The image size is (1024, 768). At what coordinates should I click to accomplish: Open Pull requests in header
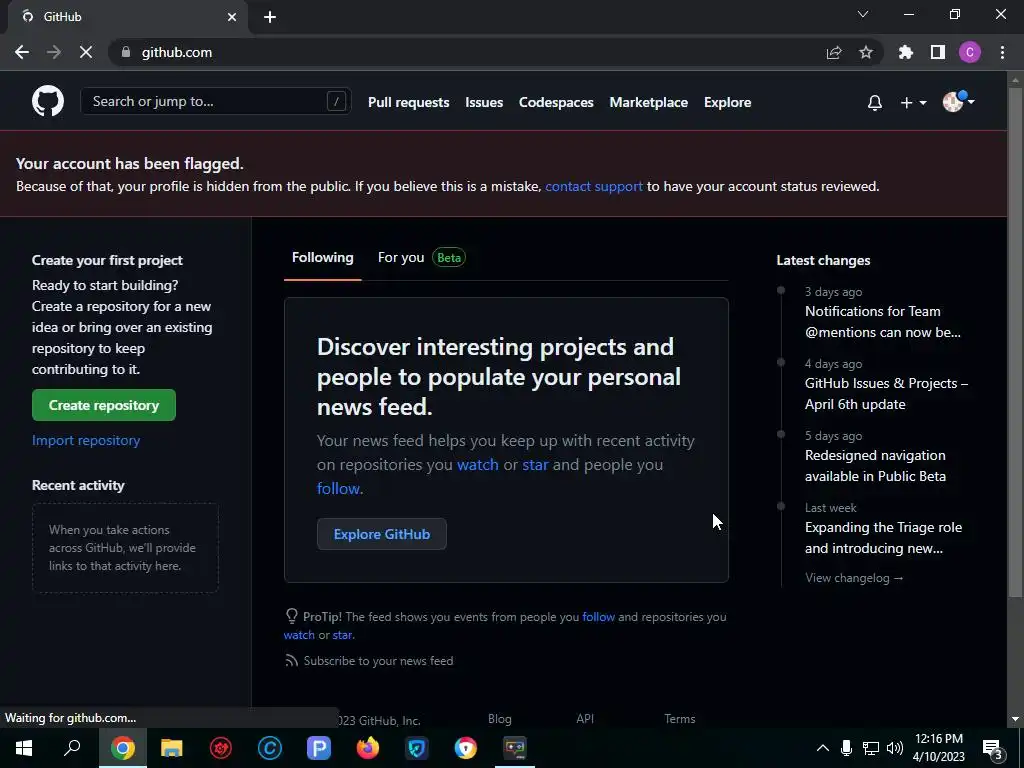point(408,103)
